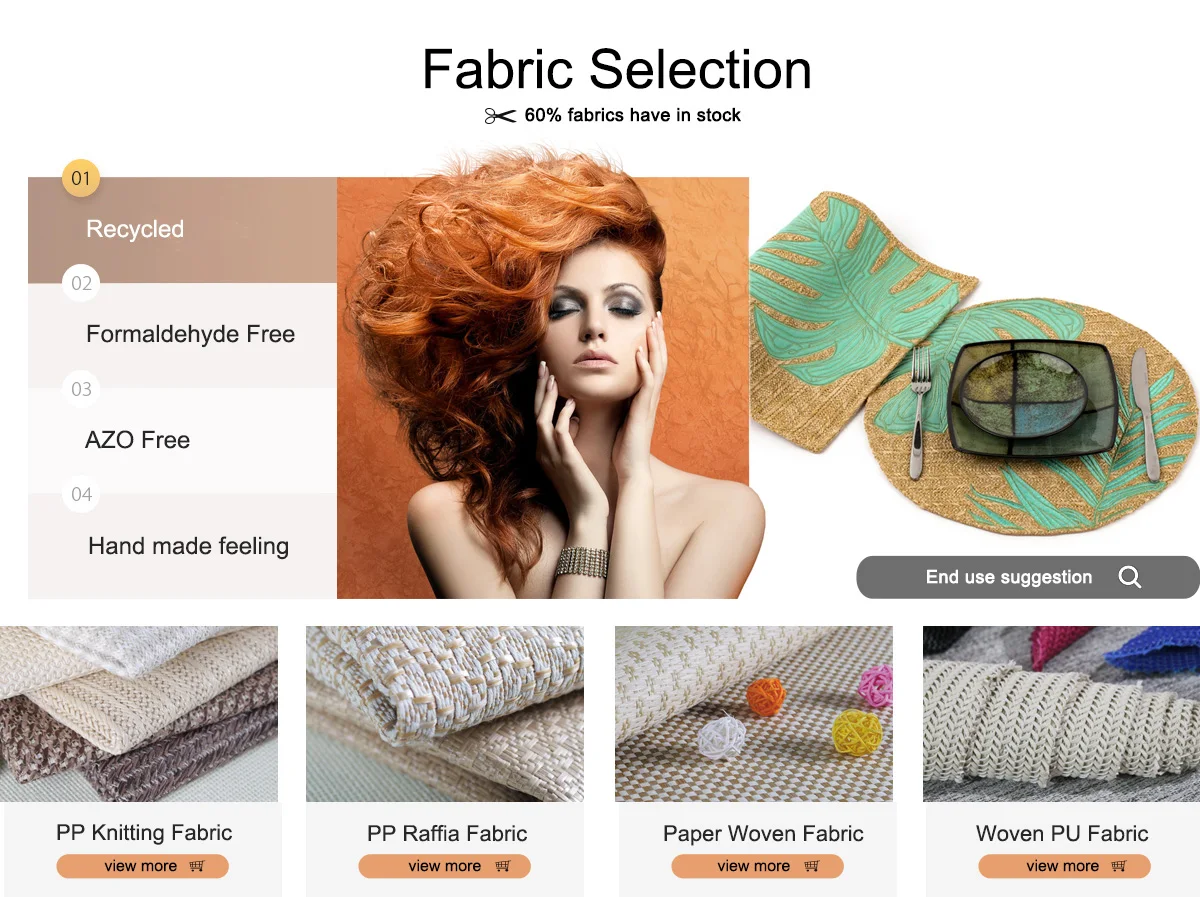Click the cart icon on Woven PU view more
The width and height of the screenshot is (1200, 897).
point(1119,866)
